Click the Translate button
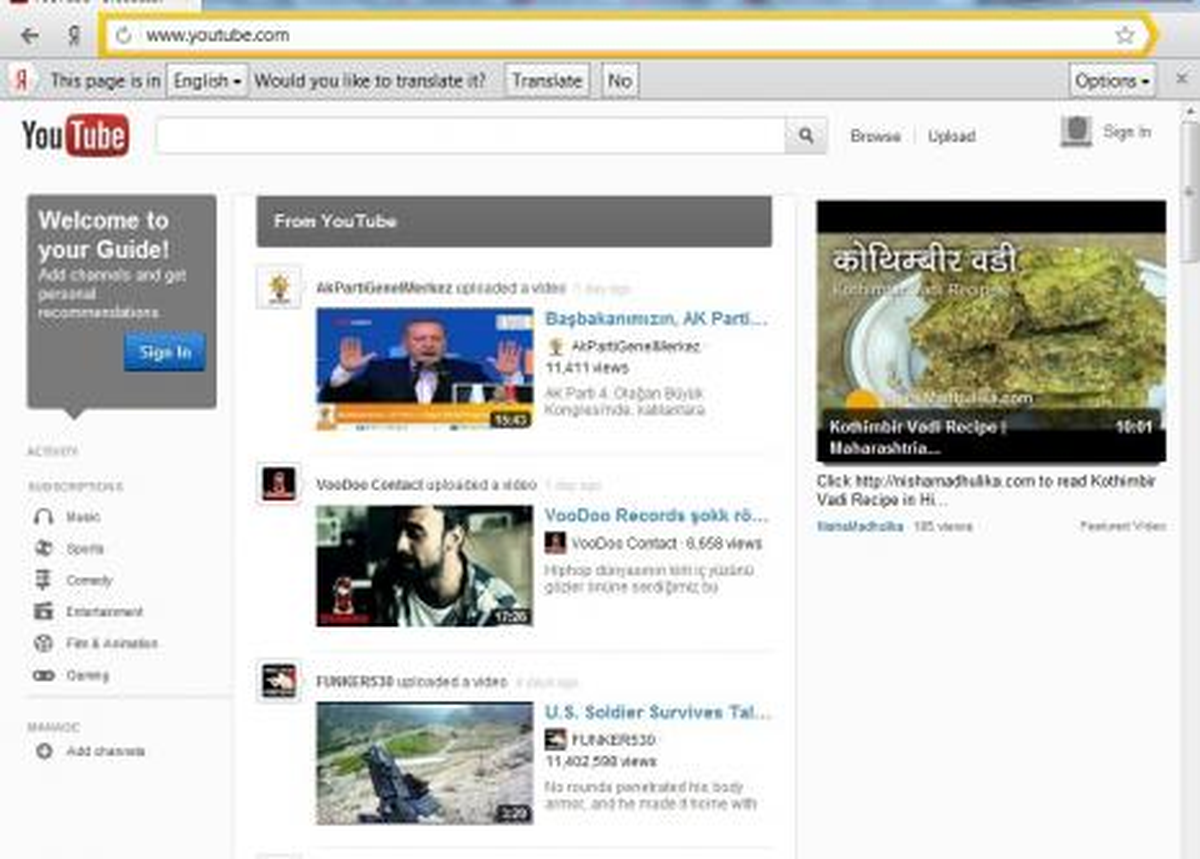This screenshot has height=859, width=1200. [x=547, y=81]
